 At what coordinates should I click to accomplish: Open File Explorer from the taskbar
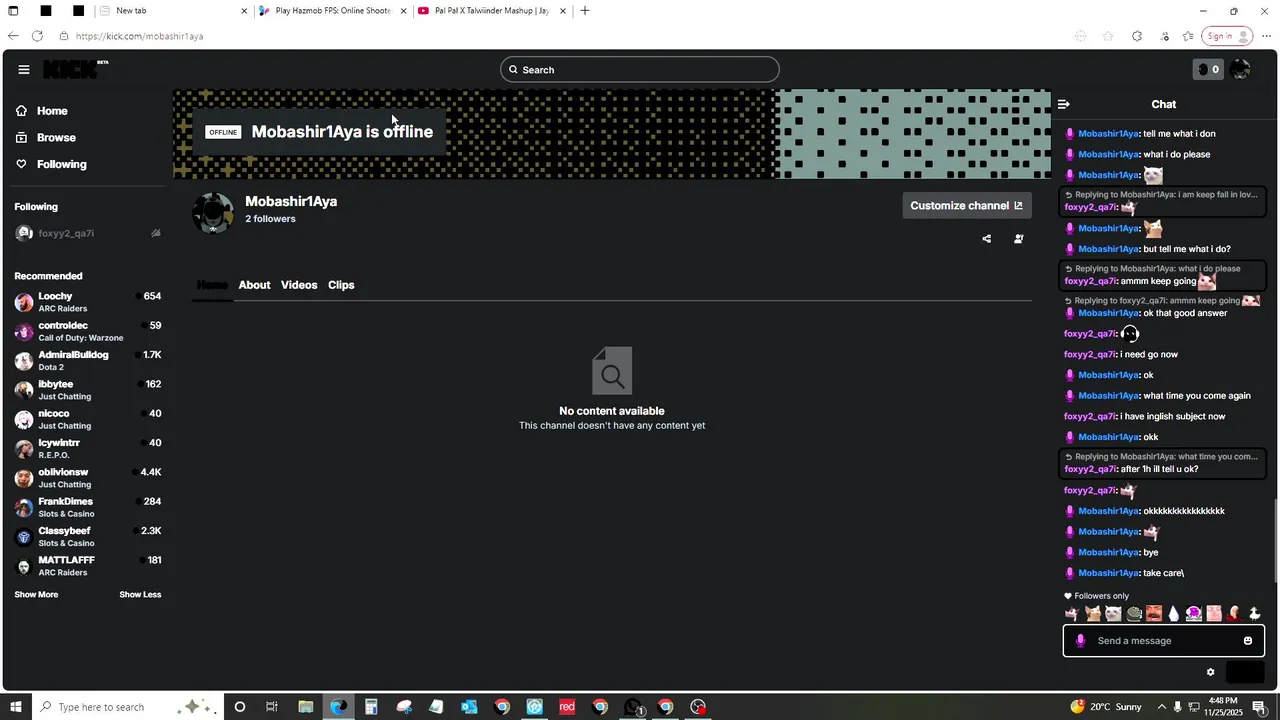(x=306, y=707)
